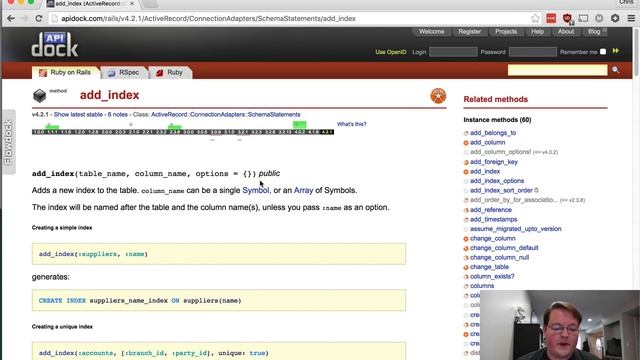
Task: Open assume_migrated_upto_version method
Action: [x=516, y=229]
